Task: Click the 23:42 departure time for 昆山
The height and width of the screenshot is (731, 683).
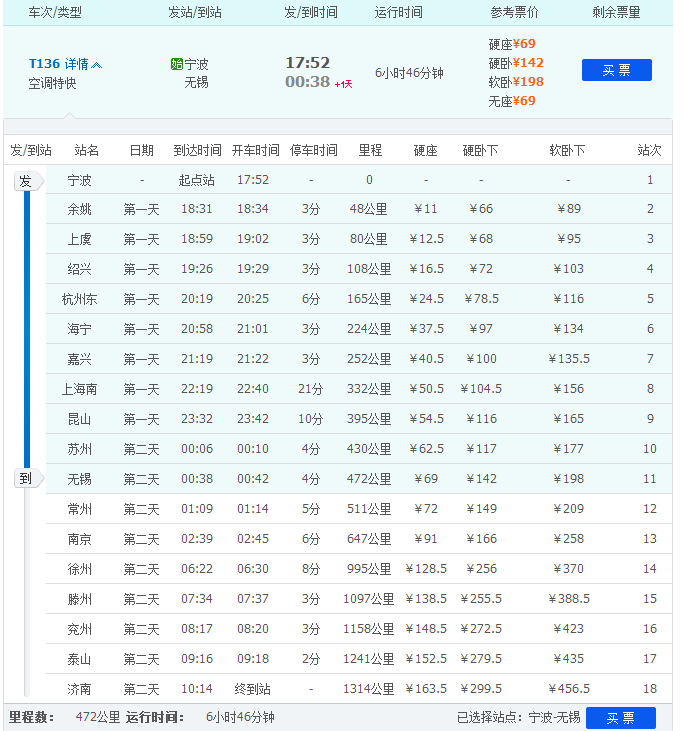Action: (x=253, y=419)
